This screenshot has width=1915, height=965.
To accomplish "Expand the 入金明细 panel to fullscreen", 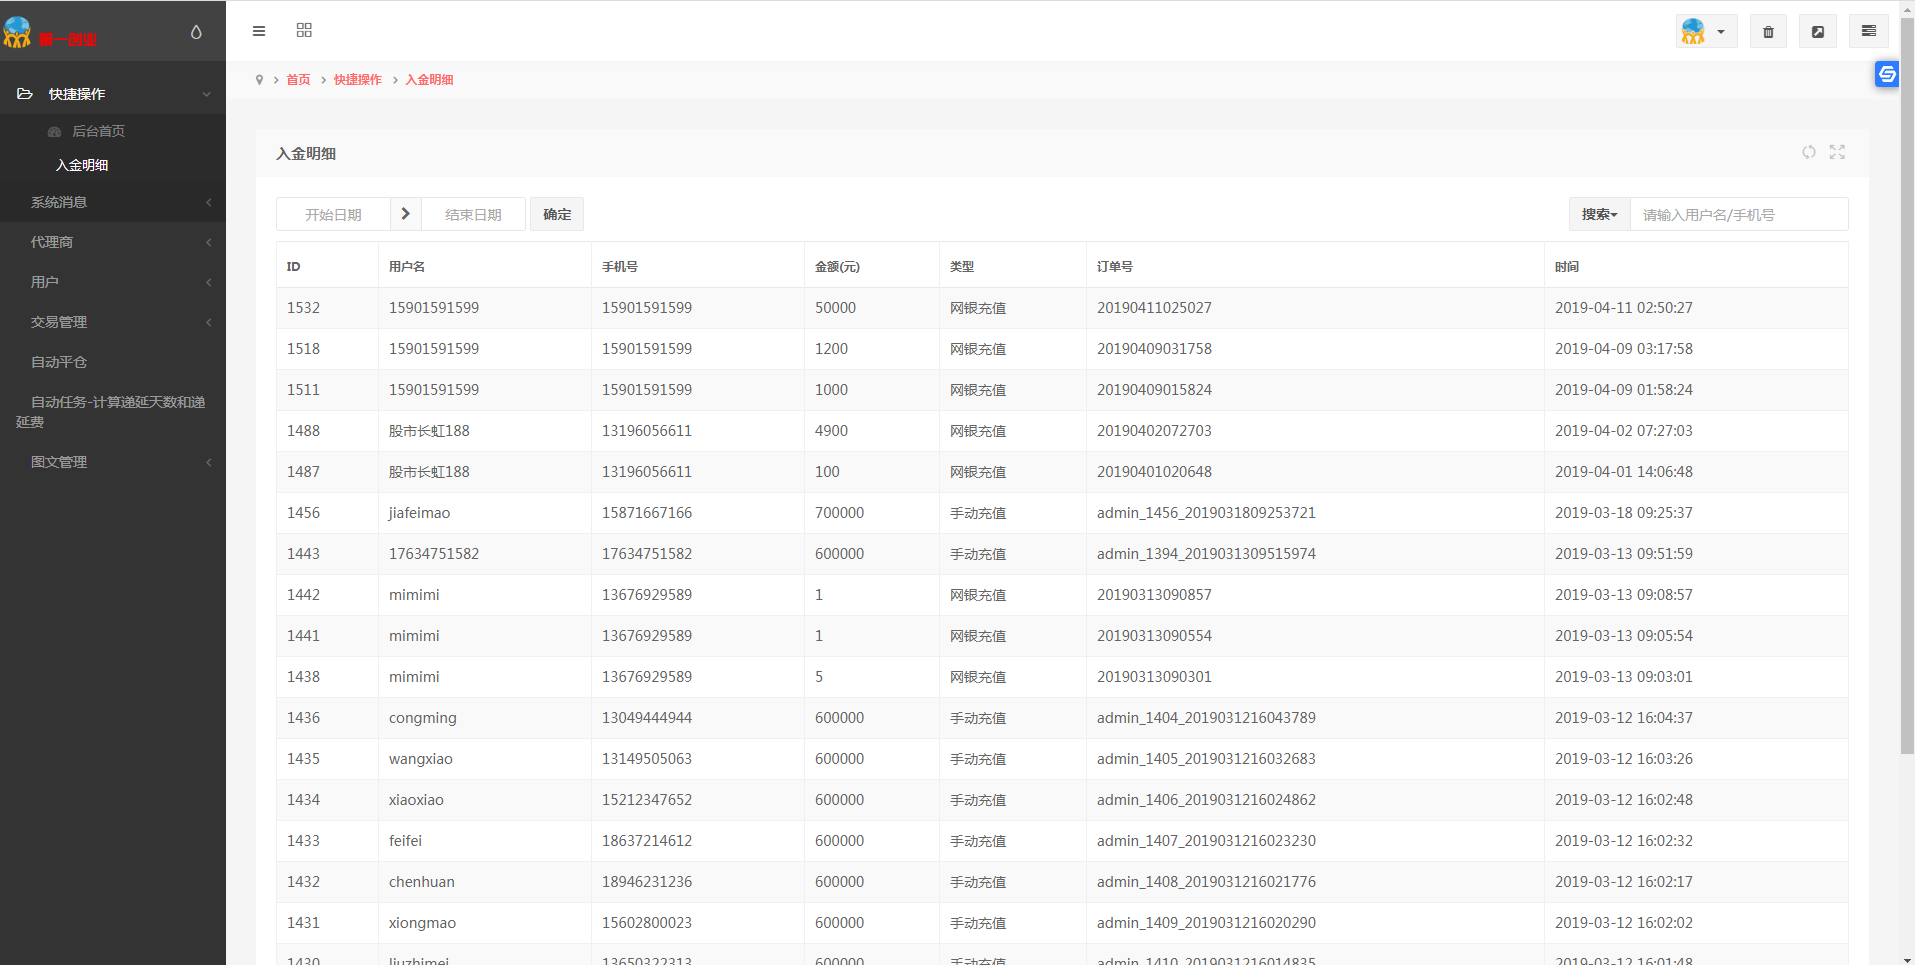I will [1837, 152].
